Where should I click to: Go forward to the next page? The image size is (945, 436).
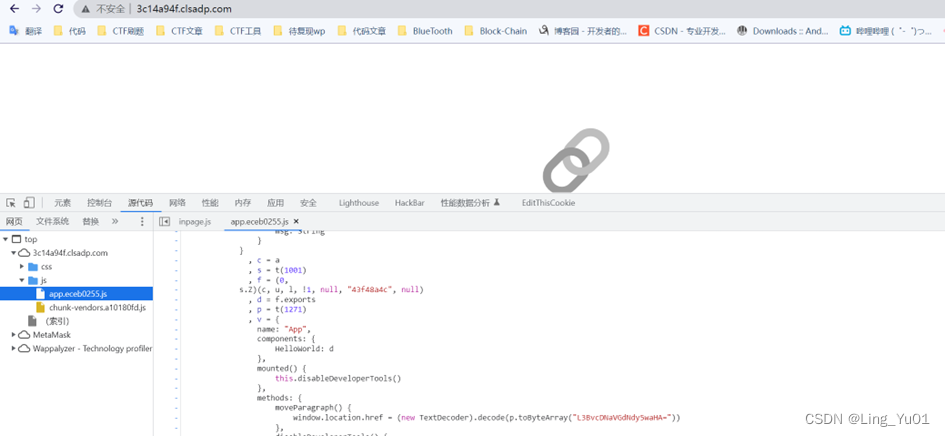pos(36,9)
